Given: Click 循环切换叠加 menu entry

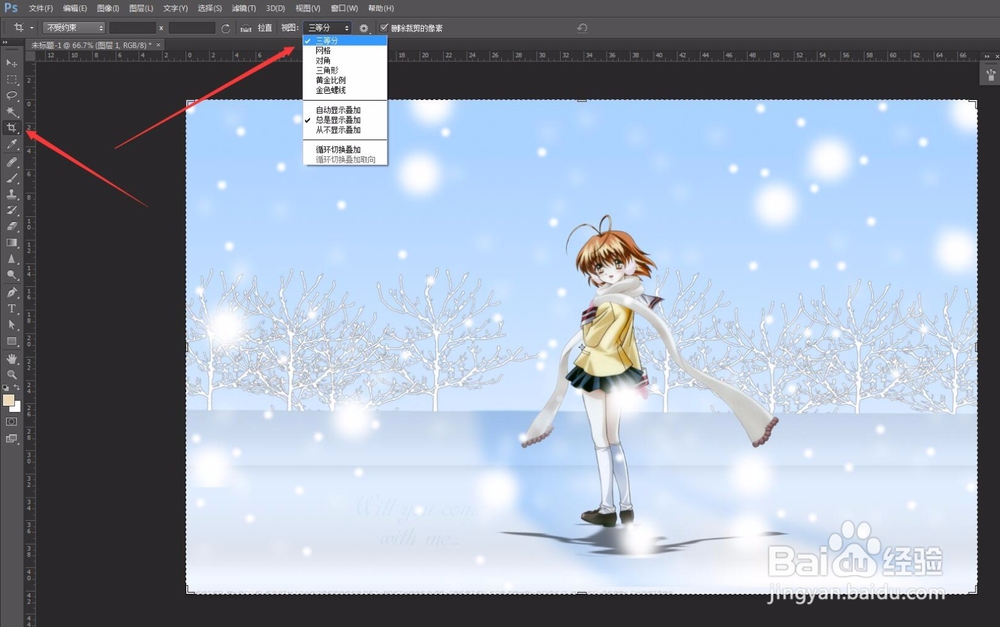Looking at the screenshot, I should click(x=345, y=149).
